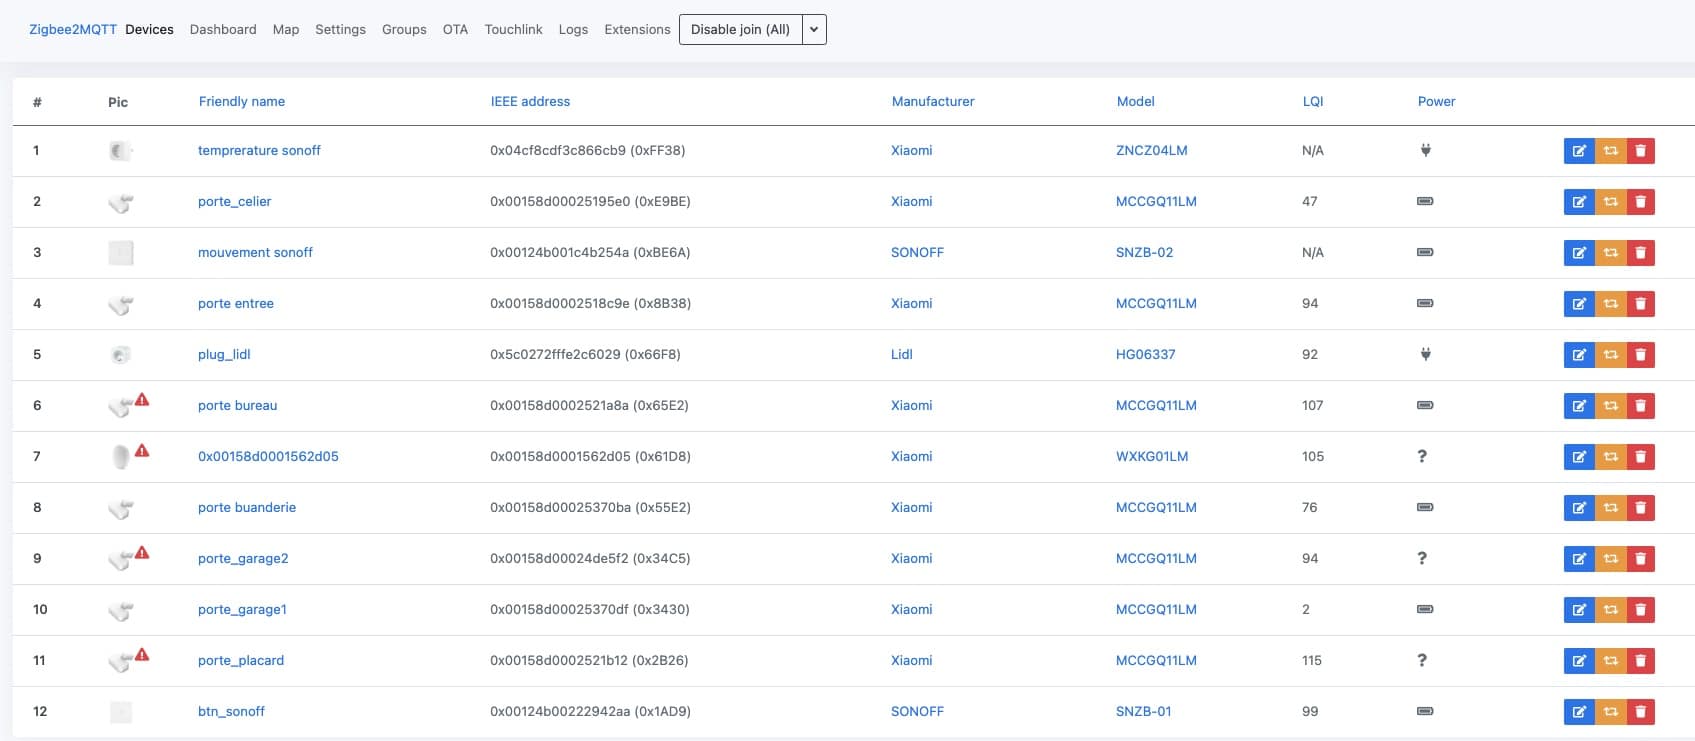The image size is (1695, 741).
Task: Reconfigure the porte_placard device
Action: coord(1611,661)
